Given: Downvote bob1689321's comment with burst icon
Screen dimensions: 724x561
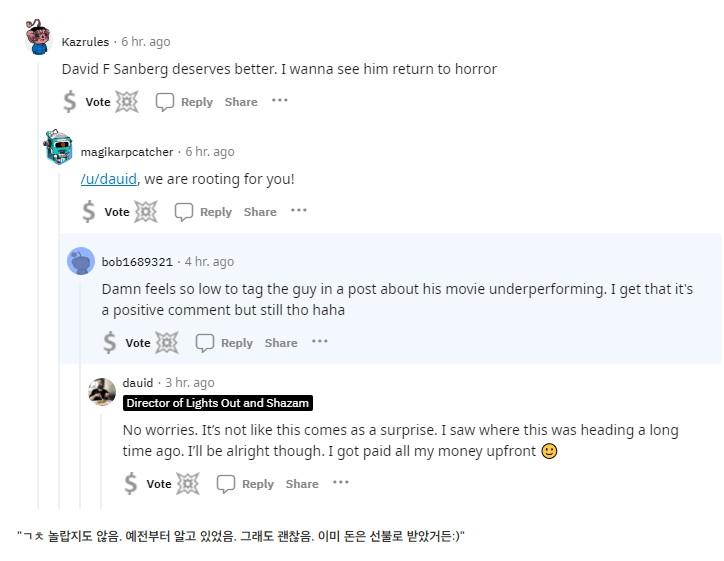Looking at the screenshot, I should (167, 343).
